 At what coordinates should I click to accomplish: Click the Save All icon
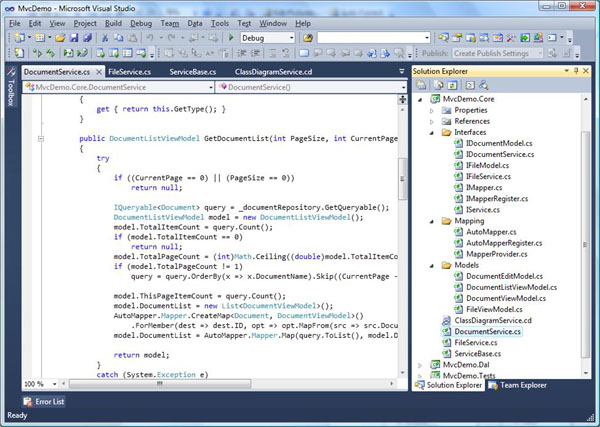pos(88,37)
